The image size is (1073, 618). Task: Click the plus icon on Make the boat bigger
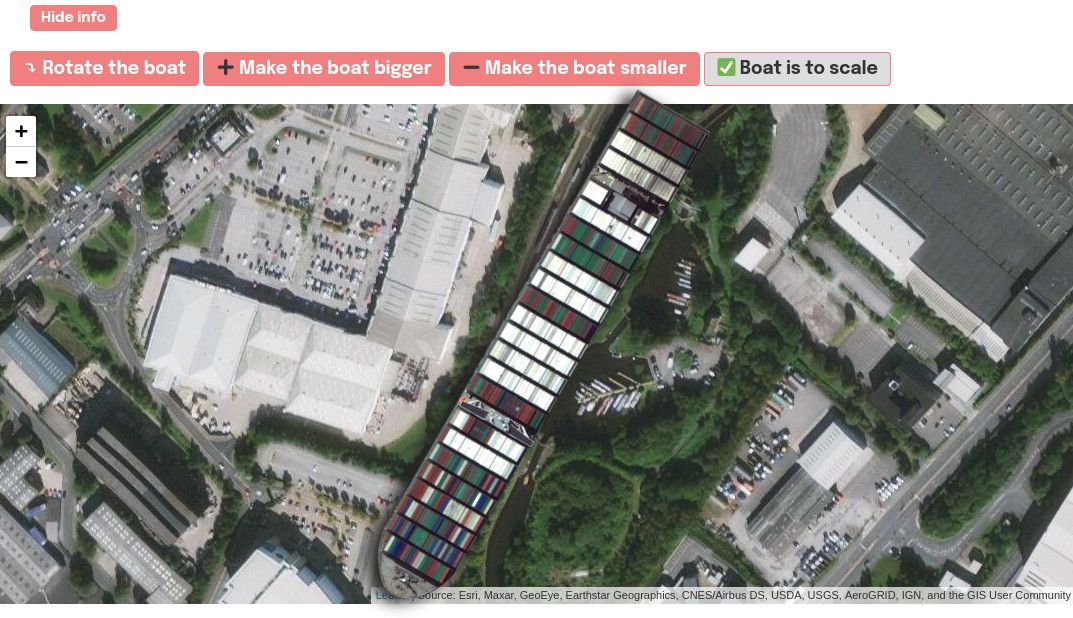coord(225,67)
